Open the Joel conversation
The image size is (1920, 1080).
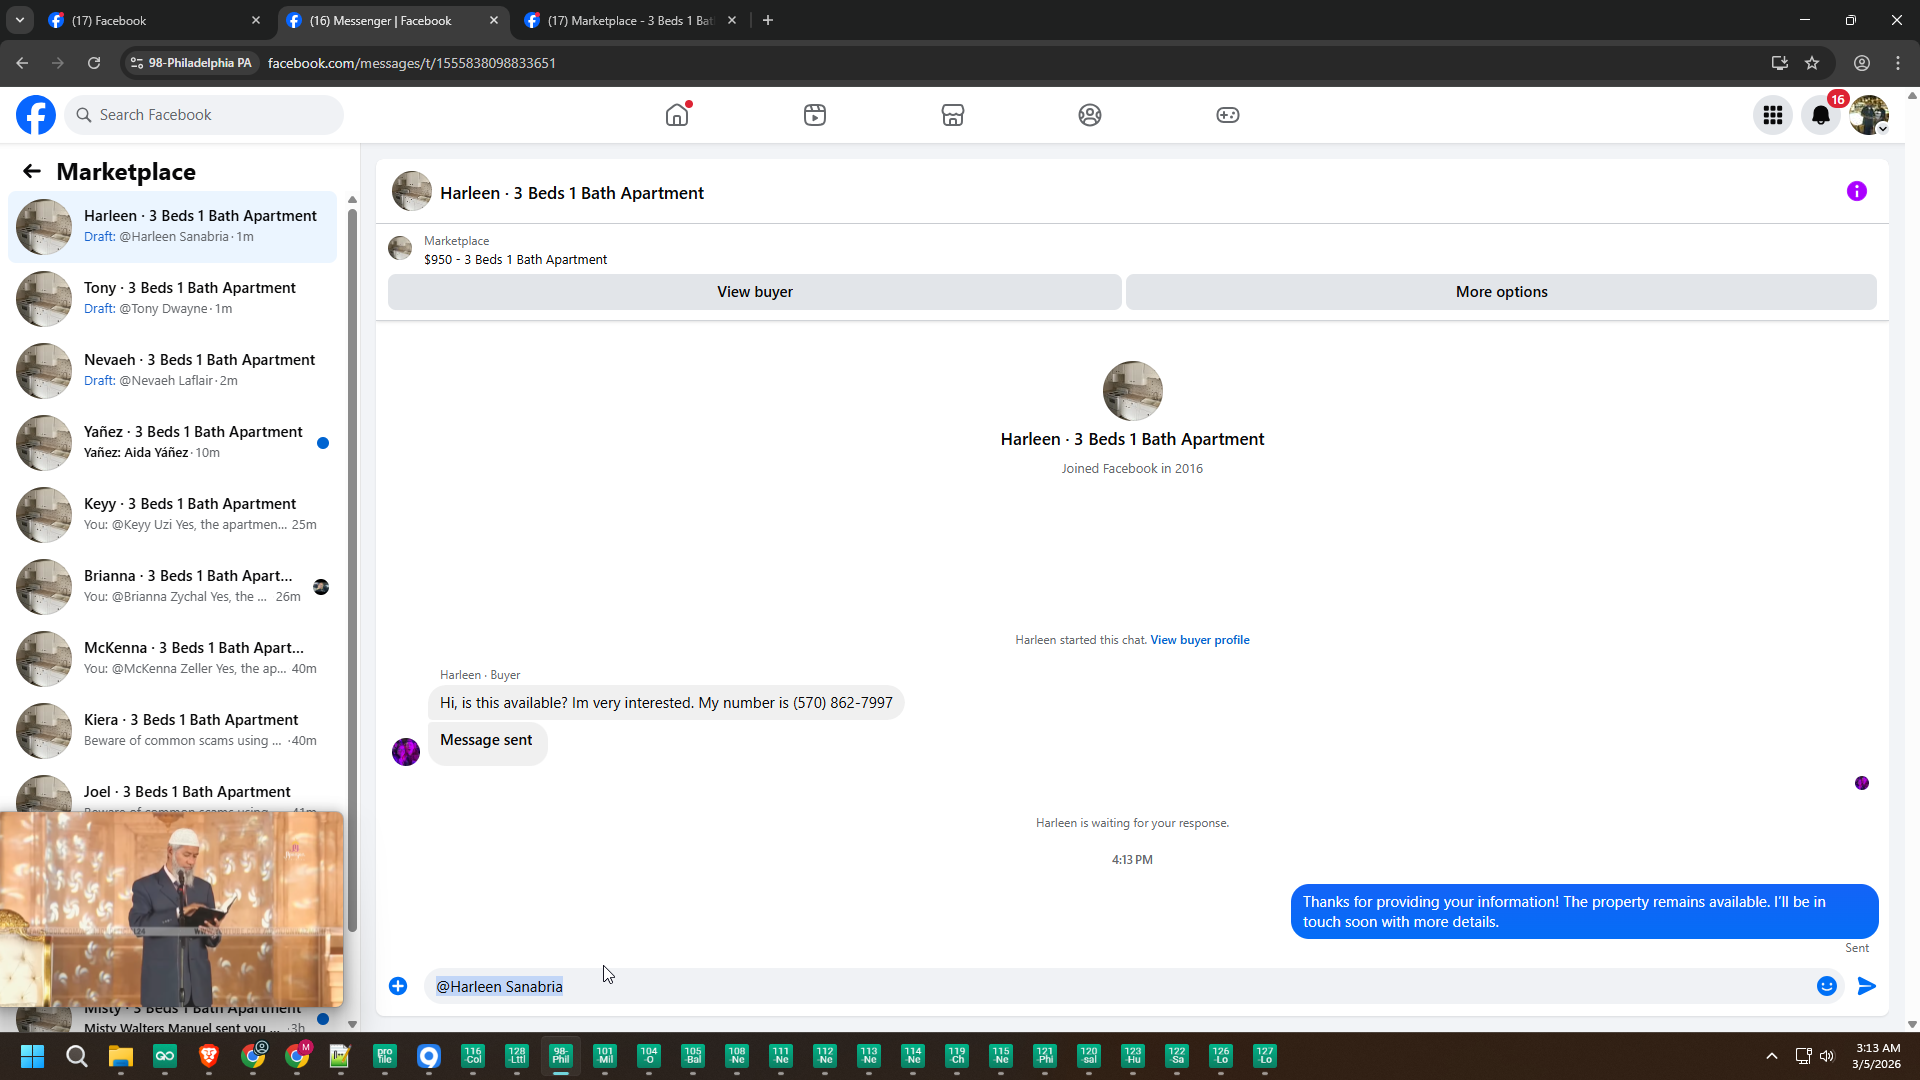(x=172, y=791)
